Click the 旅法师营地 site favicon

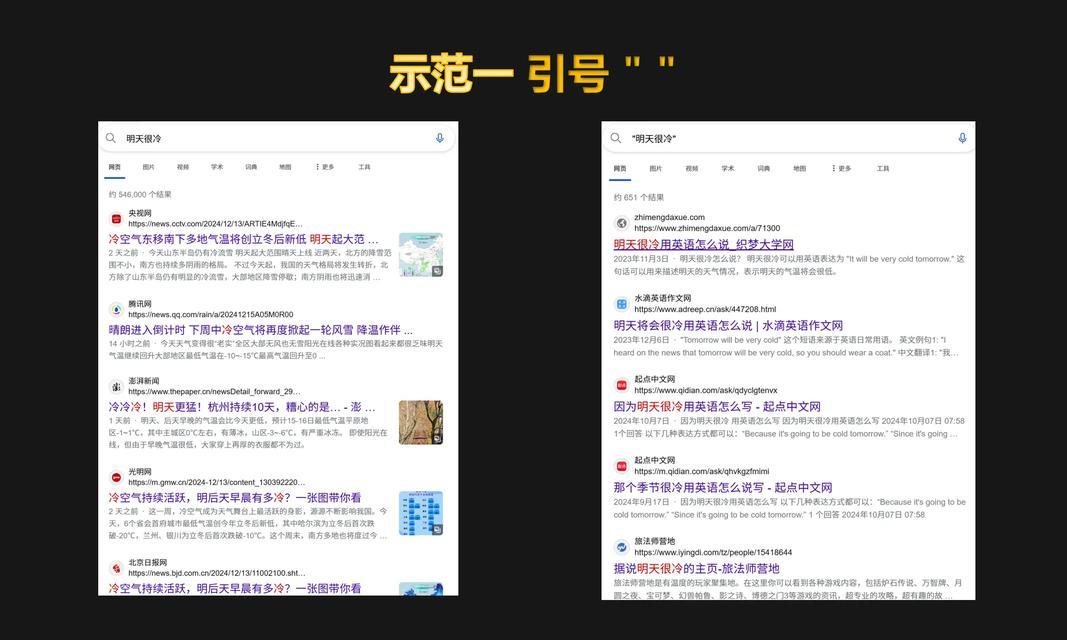pyautogui.click(x=621, y=547)
